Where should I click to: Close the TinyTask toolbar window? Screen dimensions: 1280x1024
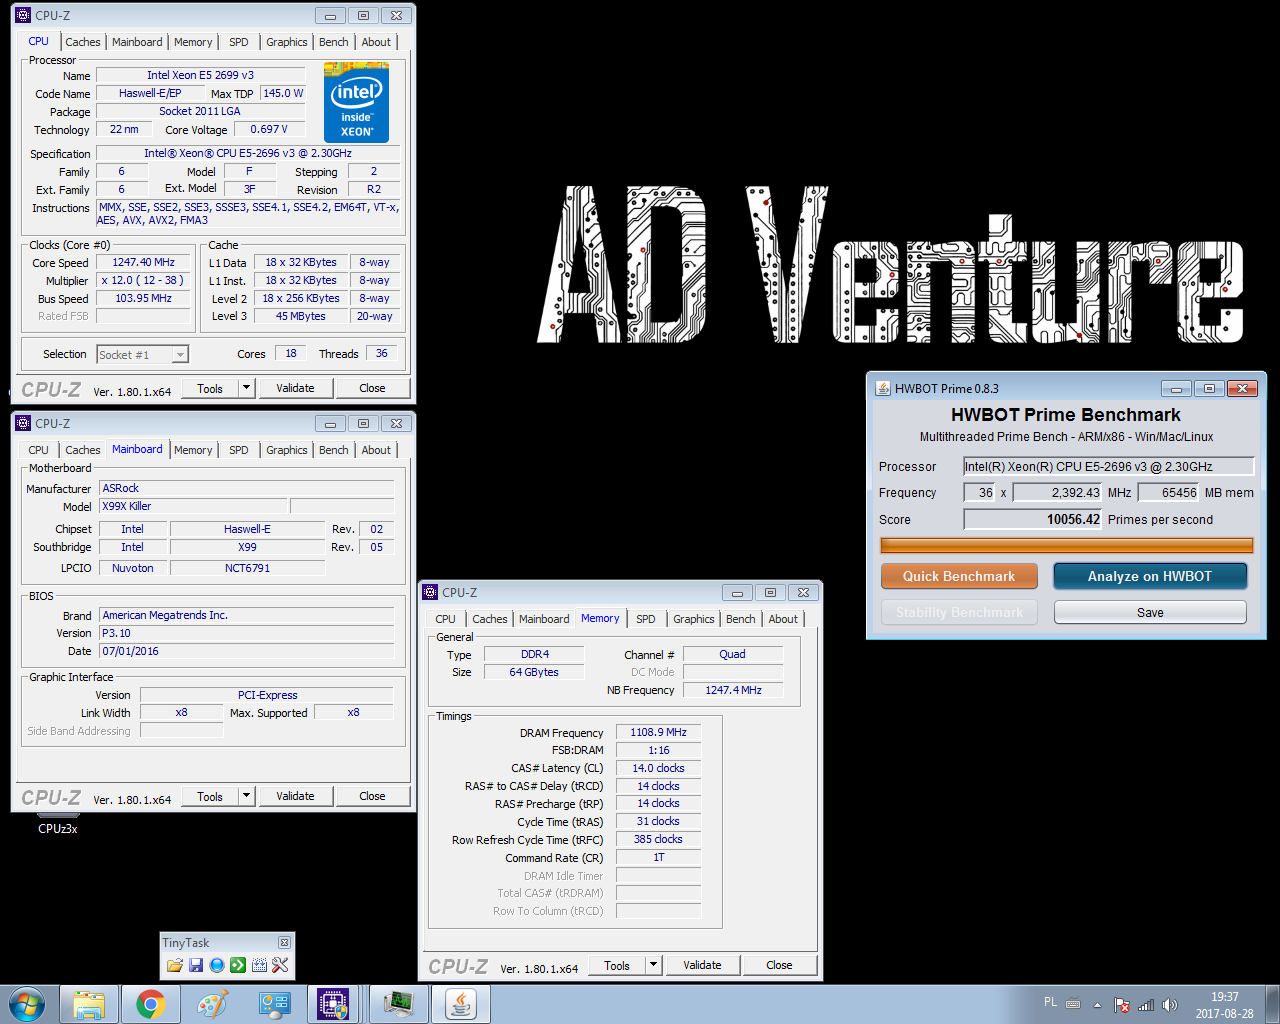coord(284,942)
